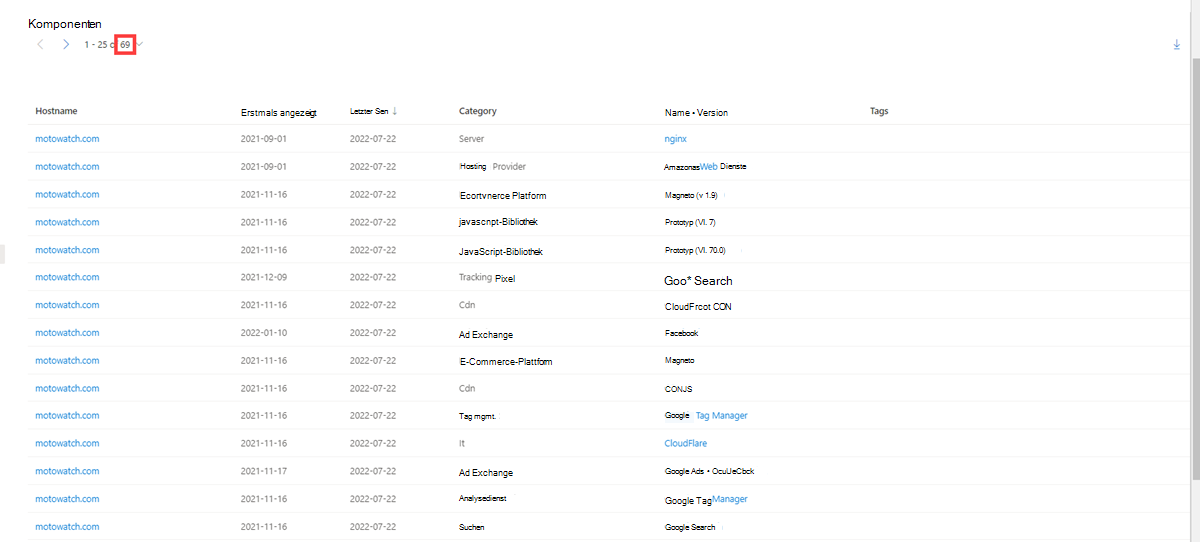Open motowatch.com link in the CloudFlare row
The image size is (1200, 542).
click(67, 443)
